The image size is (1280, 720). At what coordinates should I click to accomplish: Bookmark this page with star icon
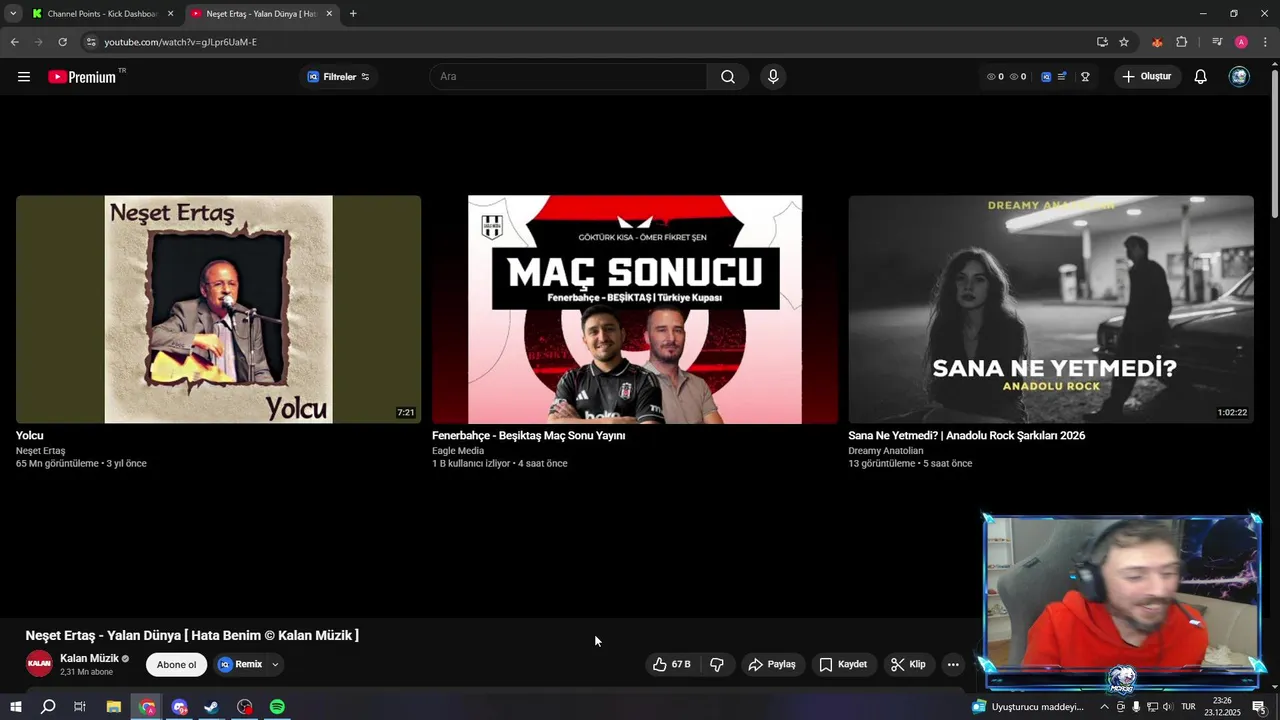1124,42
